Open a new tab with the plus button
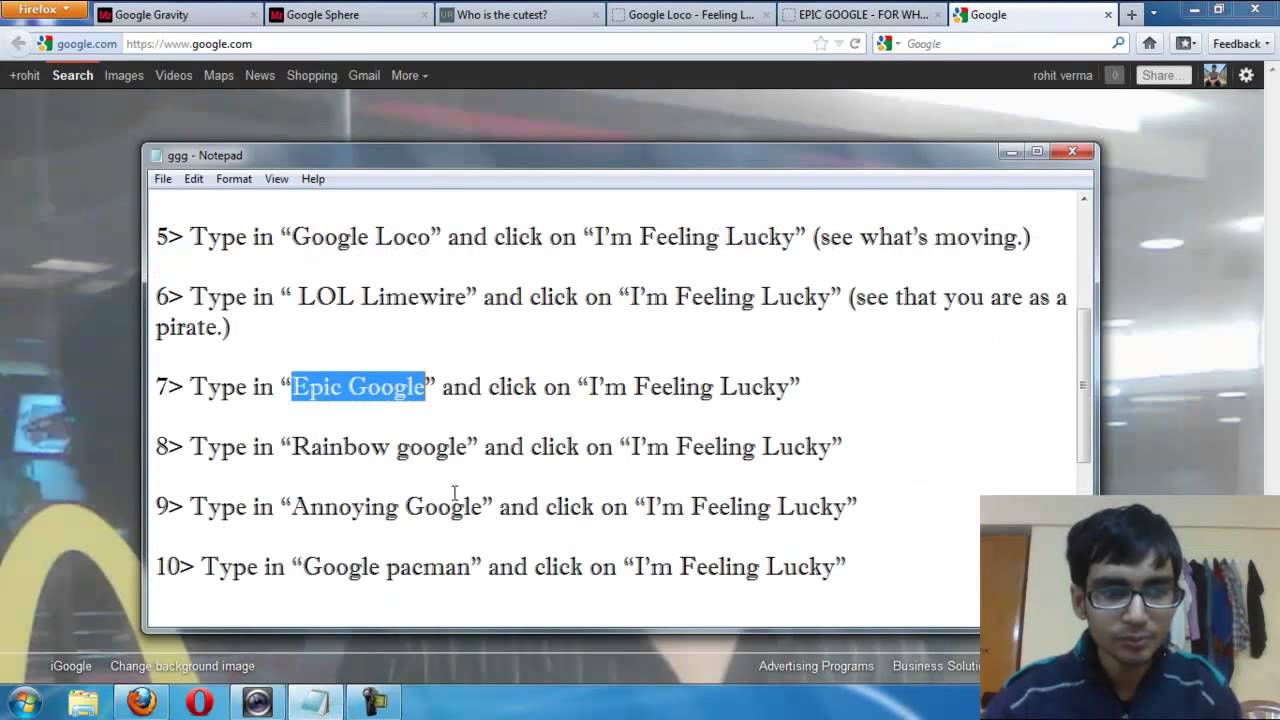This screenshot has height=720, width=1280. tap(1132, 15)
